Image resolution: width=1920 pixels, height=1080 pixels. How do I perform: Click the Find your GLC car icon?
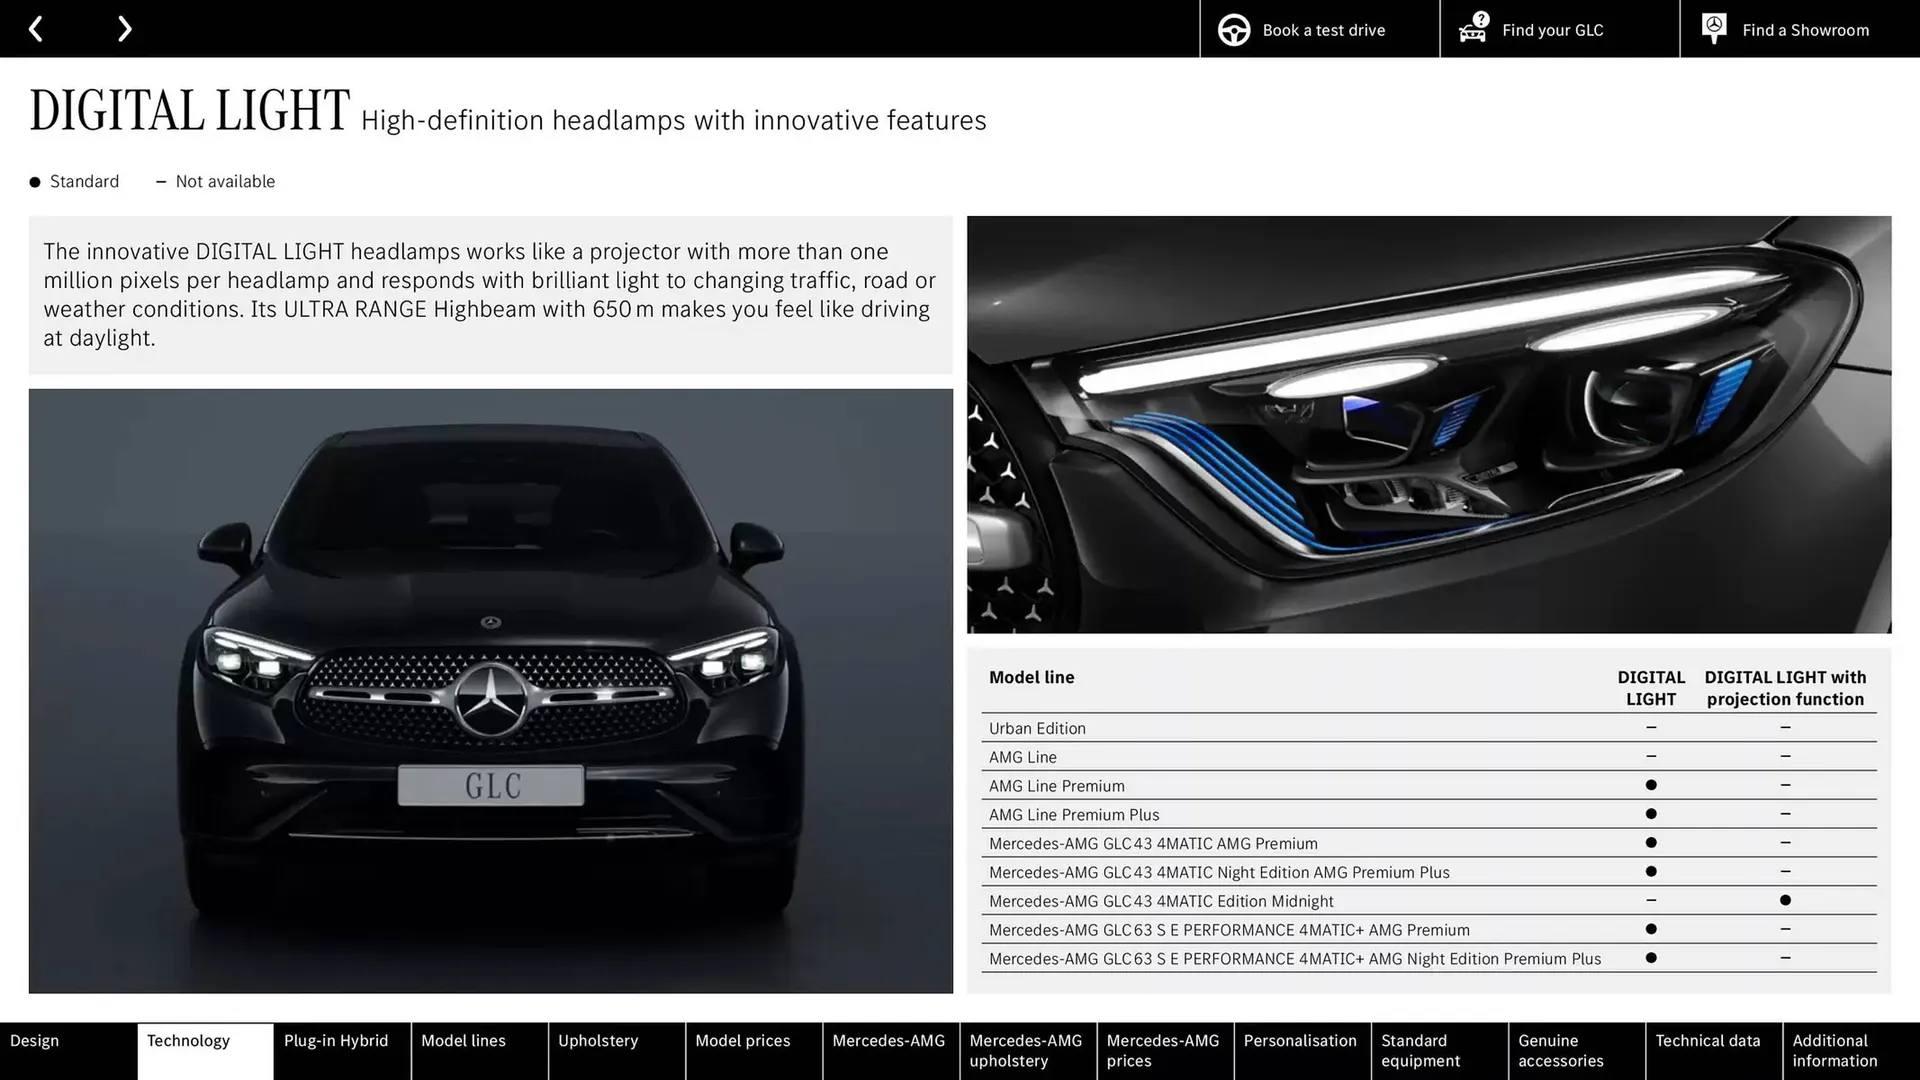tap(1473, 28)
